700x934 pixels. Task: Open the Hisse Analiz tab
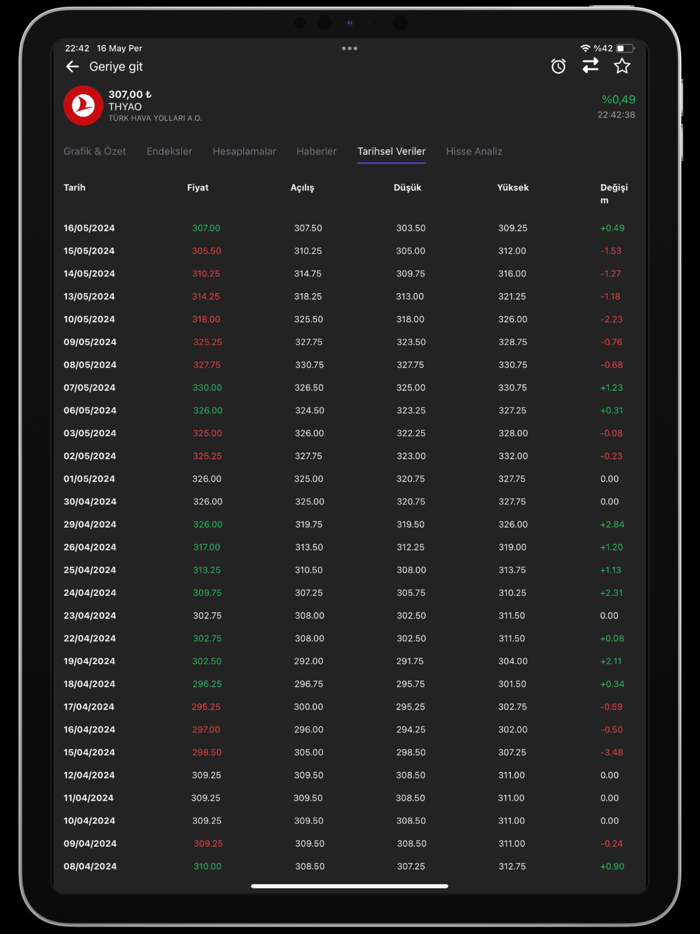point(474,151)
